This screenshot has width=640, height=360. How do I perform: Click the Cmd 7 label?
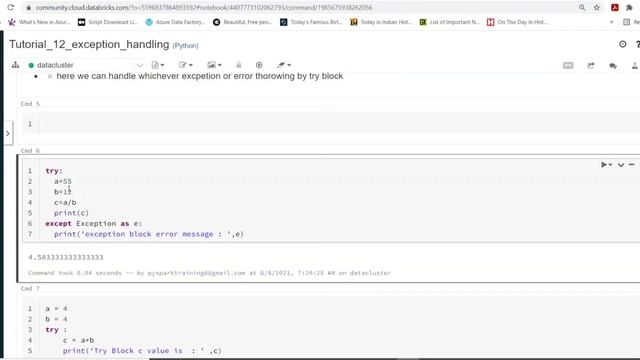30,289
